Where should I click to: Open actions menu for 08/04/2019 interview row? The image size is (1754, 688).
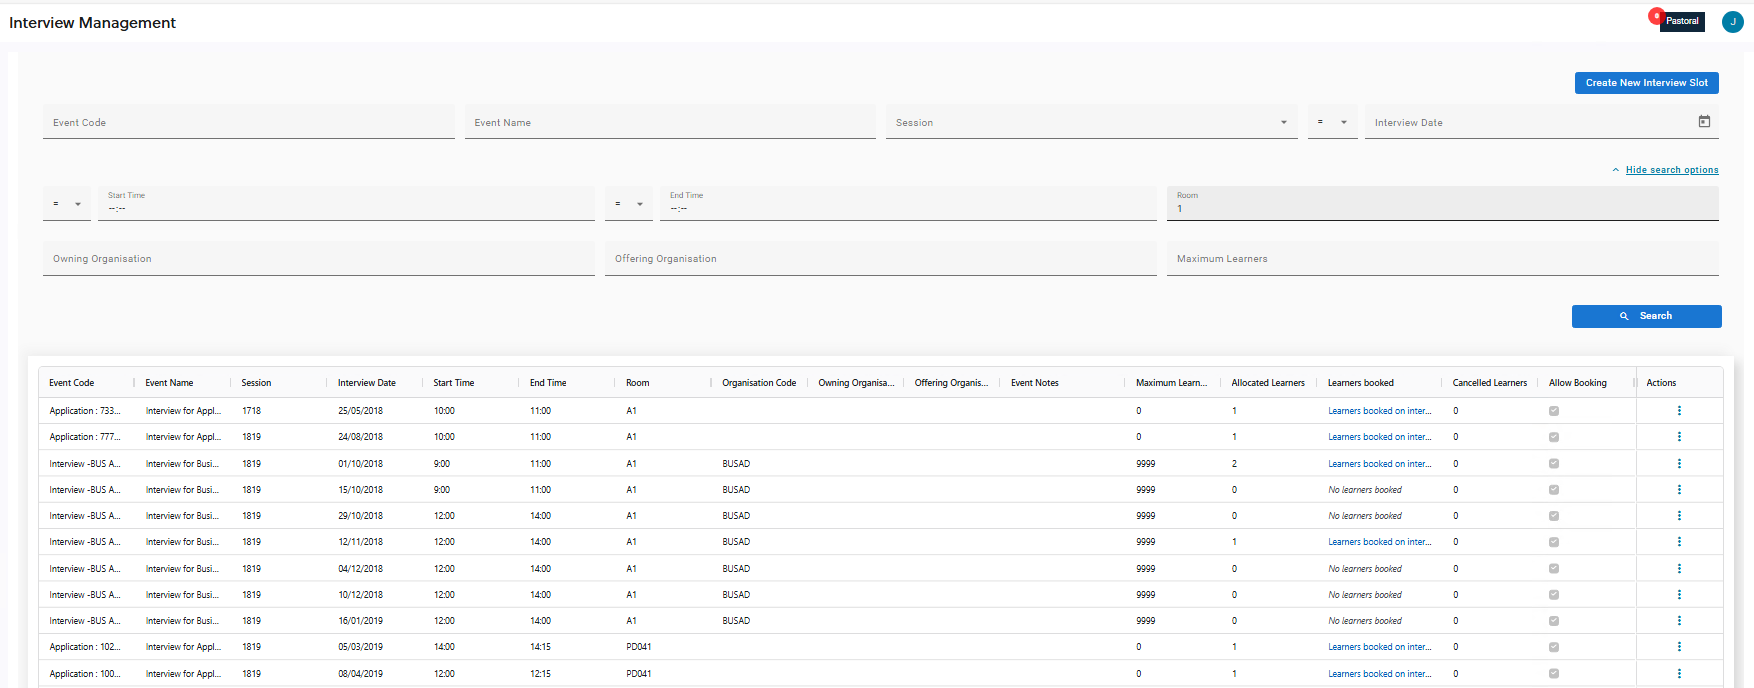(1679, 674)
